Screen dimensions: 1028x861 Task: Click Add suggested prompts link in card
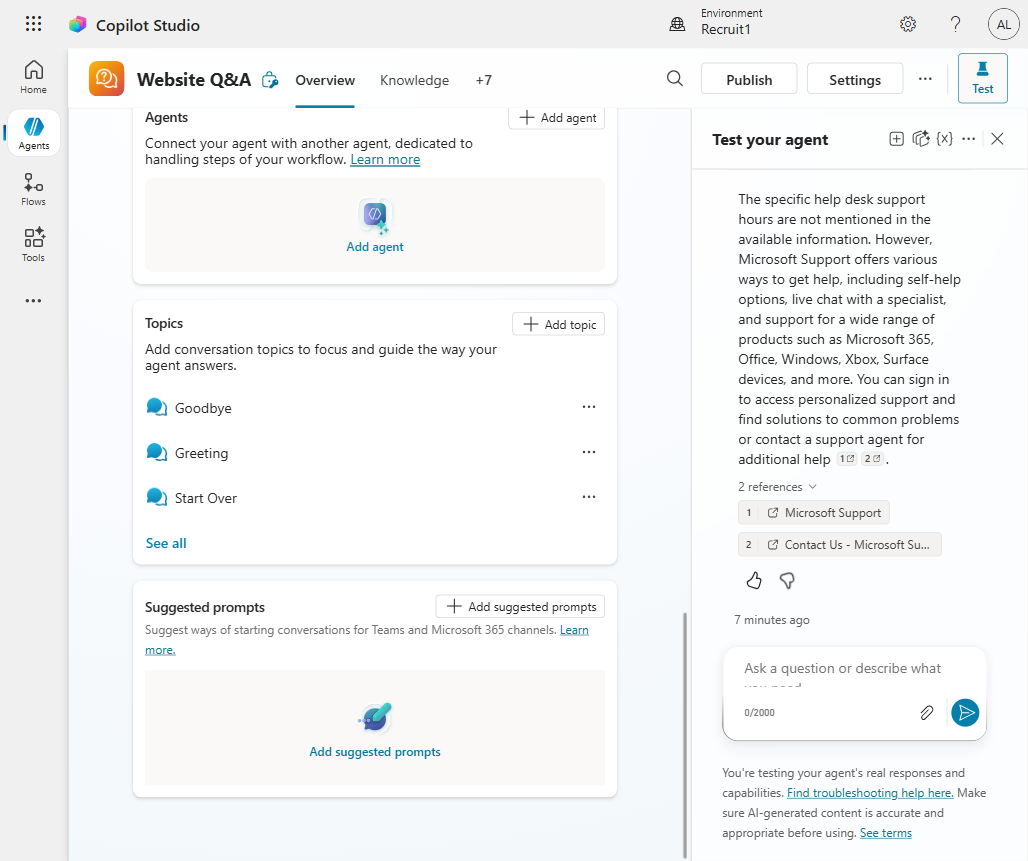click(375, 752)
